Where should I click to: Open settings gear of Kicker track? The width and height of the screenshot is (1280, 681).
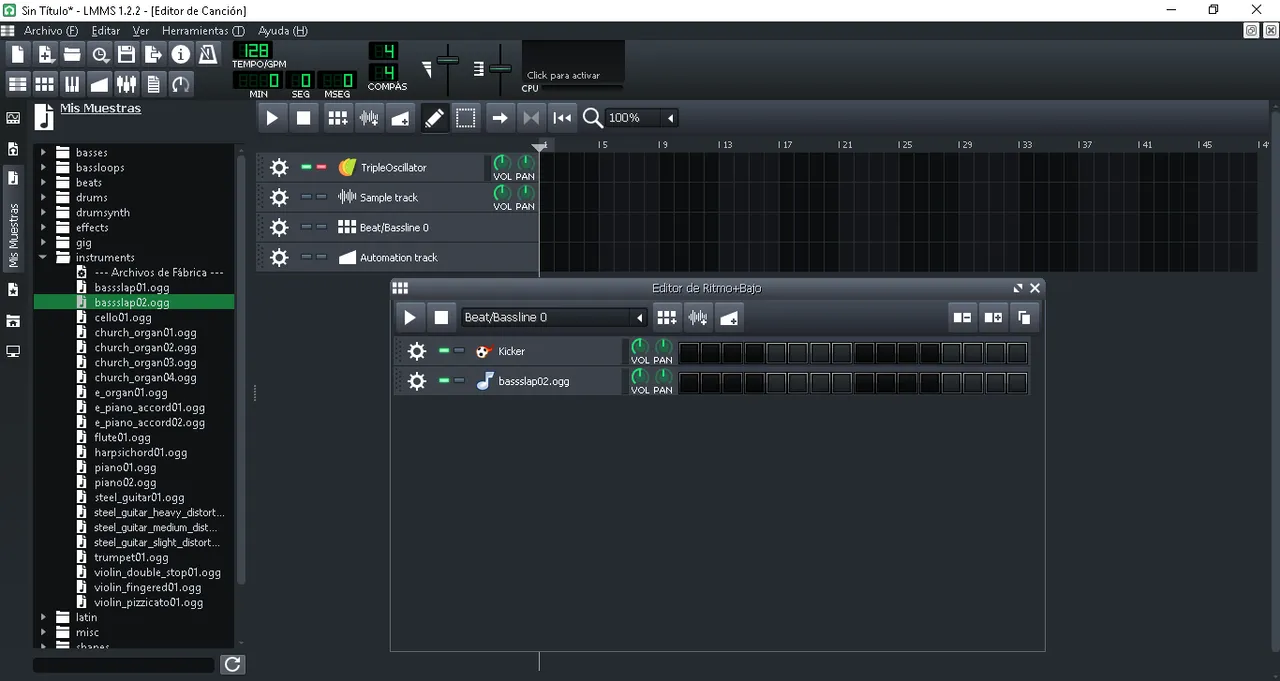[417, 352]
